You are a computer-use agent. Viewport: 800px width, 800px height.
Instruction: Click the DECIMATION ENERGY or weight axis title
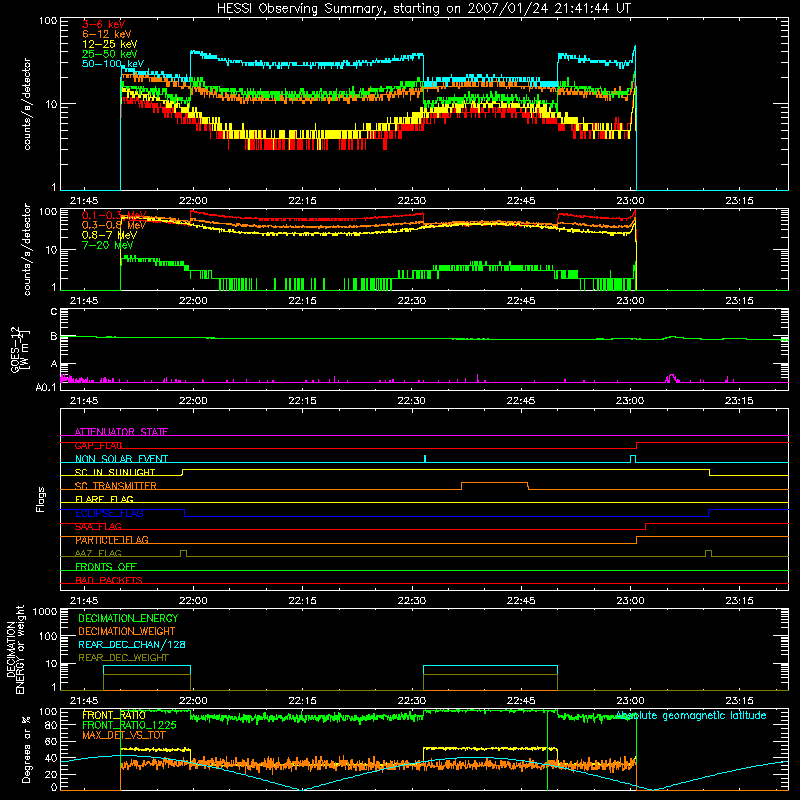tap(15, 649)
